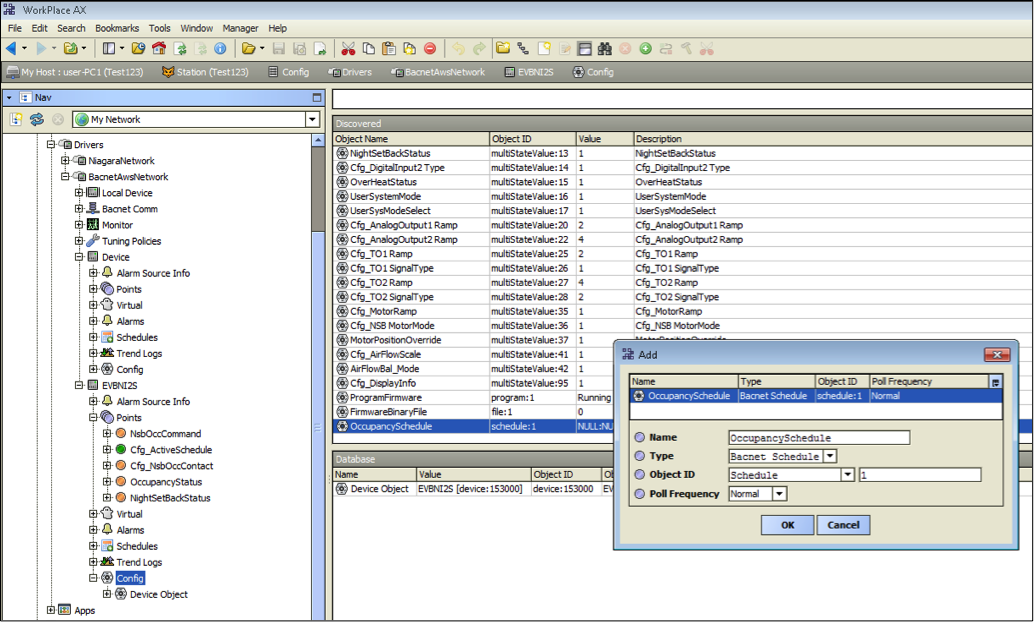Open the Bookmarks menu
Viewport: 1034px width, 622px height.
pos(117,28)
